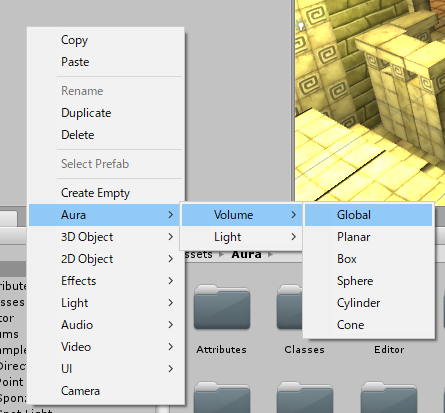Open the Attributes folder icon

(x=222, y=307)
